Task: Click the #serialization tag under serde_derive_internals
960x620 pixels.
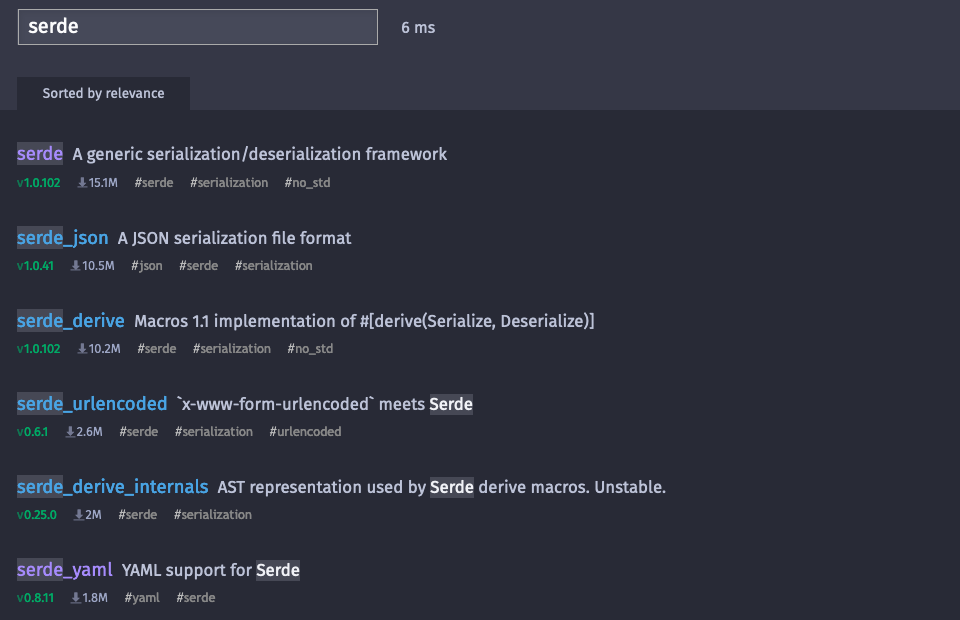Action: pyautogui.click(x=212, y=515)
